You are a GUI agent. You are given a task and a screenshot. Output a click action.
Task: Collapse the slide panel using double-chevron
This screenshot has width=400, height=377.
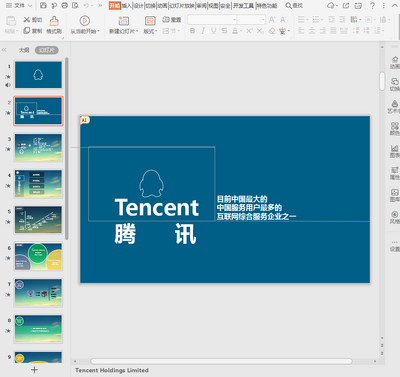[4, 50]
